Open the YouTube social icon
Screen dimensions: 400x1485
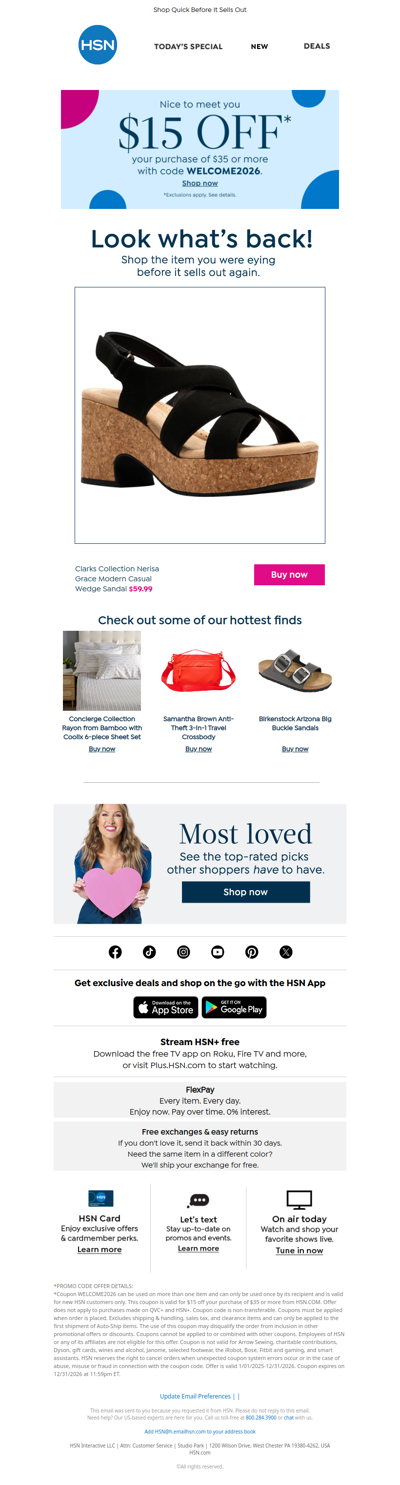[x=217, y=951]
